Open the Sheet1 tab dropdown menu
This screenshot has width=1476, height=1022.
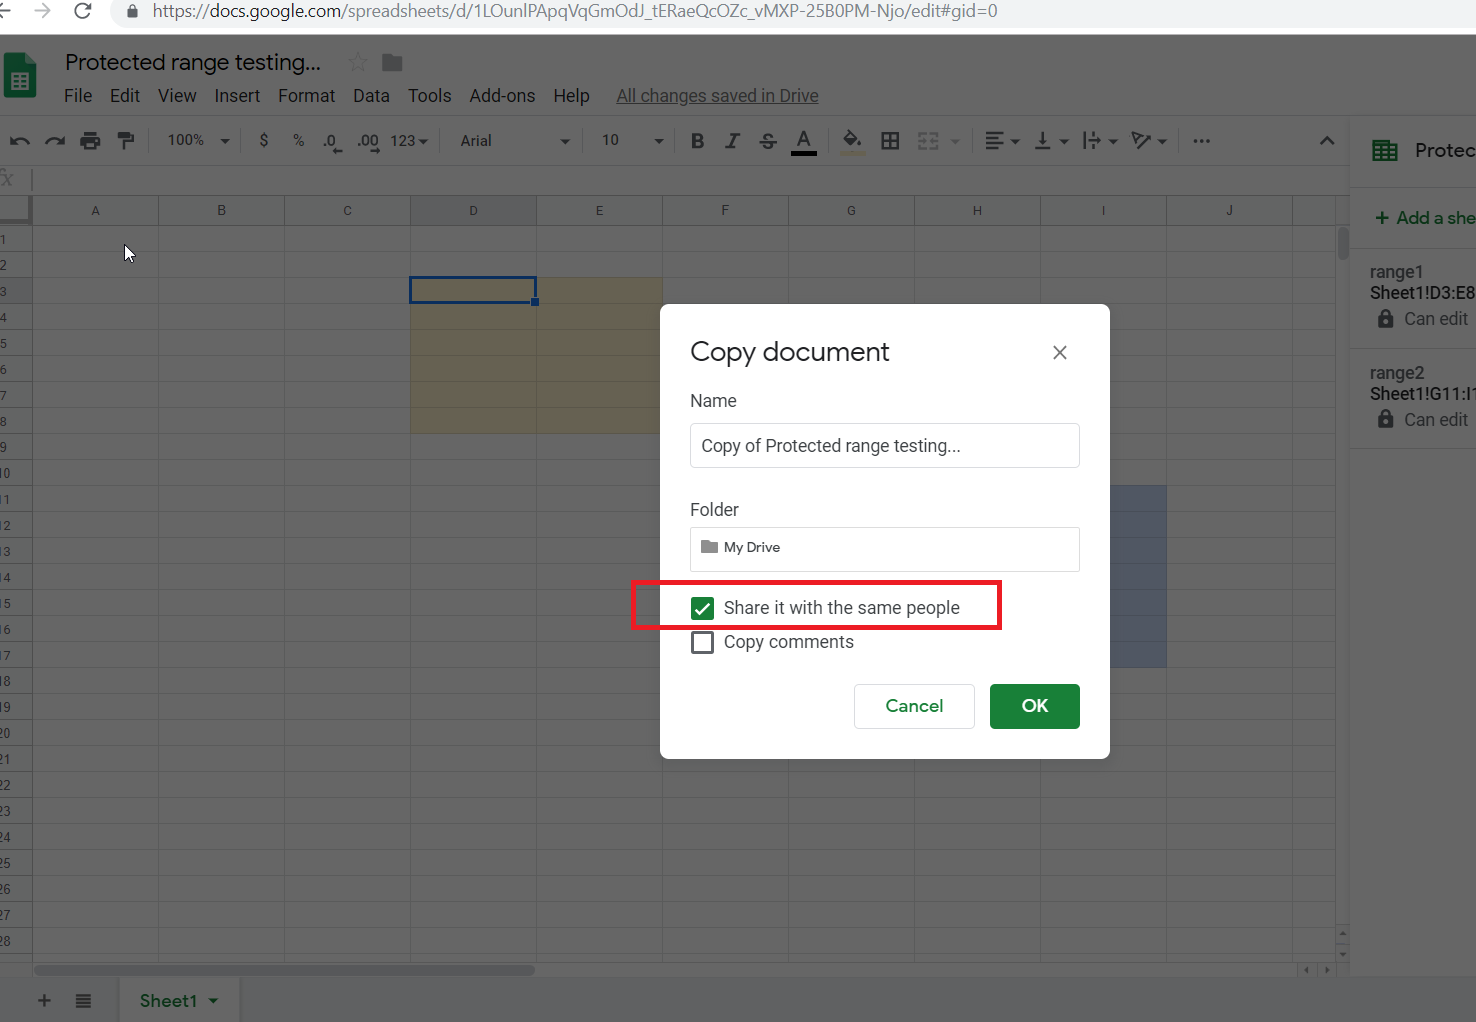tap(212, 1000)
